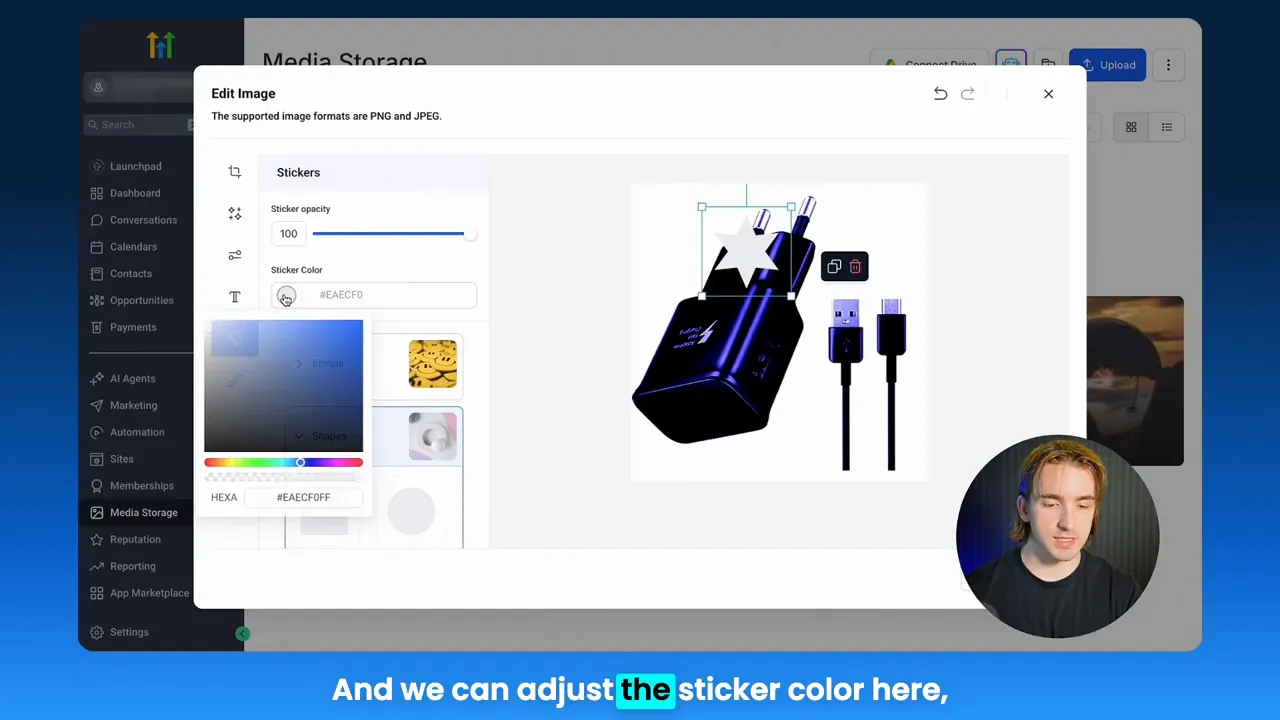Screen dimensions: 1280x720
Task: Open App Marketplace in the sidebar
Action: [139, 593]
